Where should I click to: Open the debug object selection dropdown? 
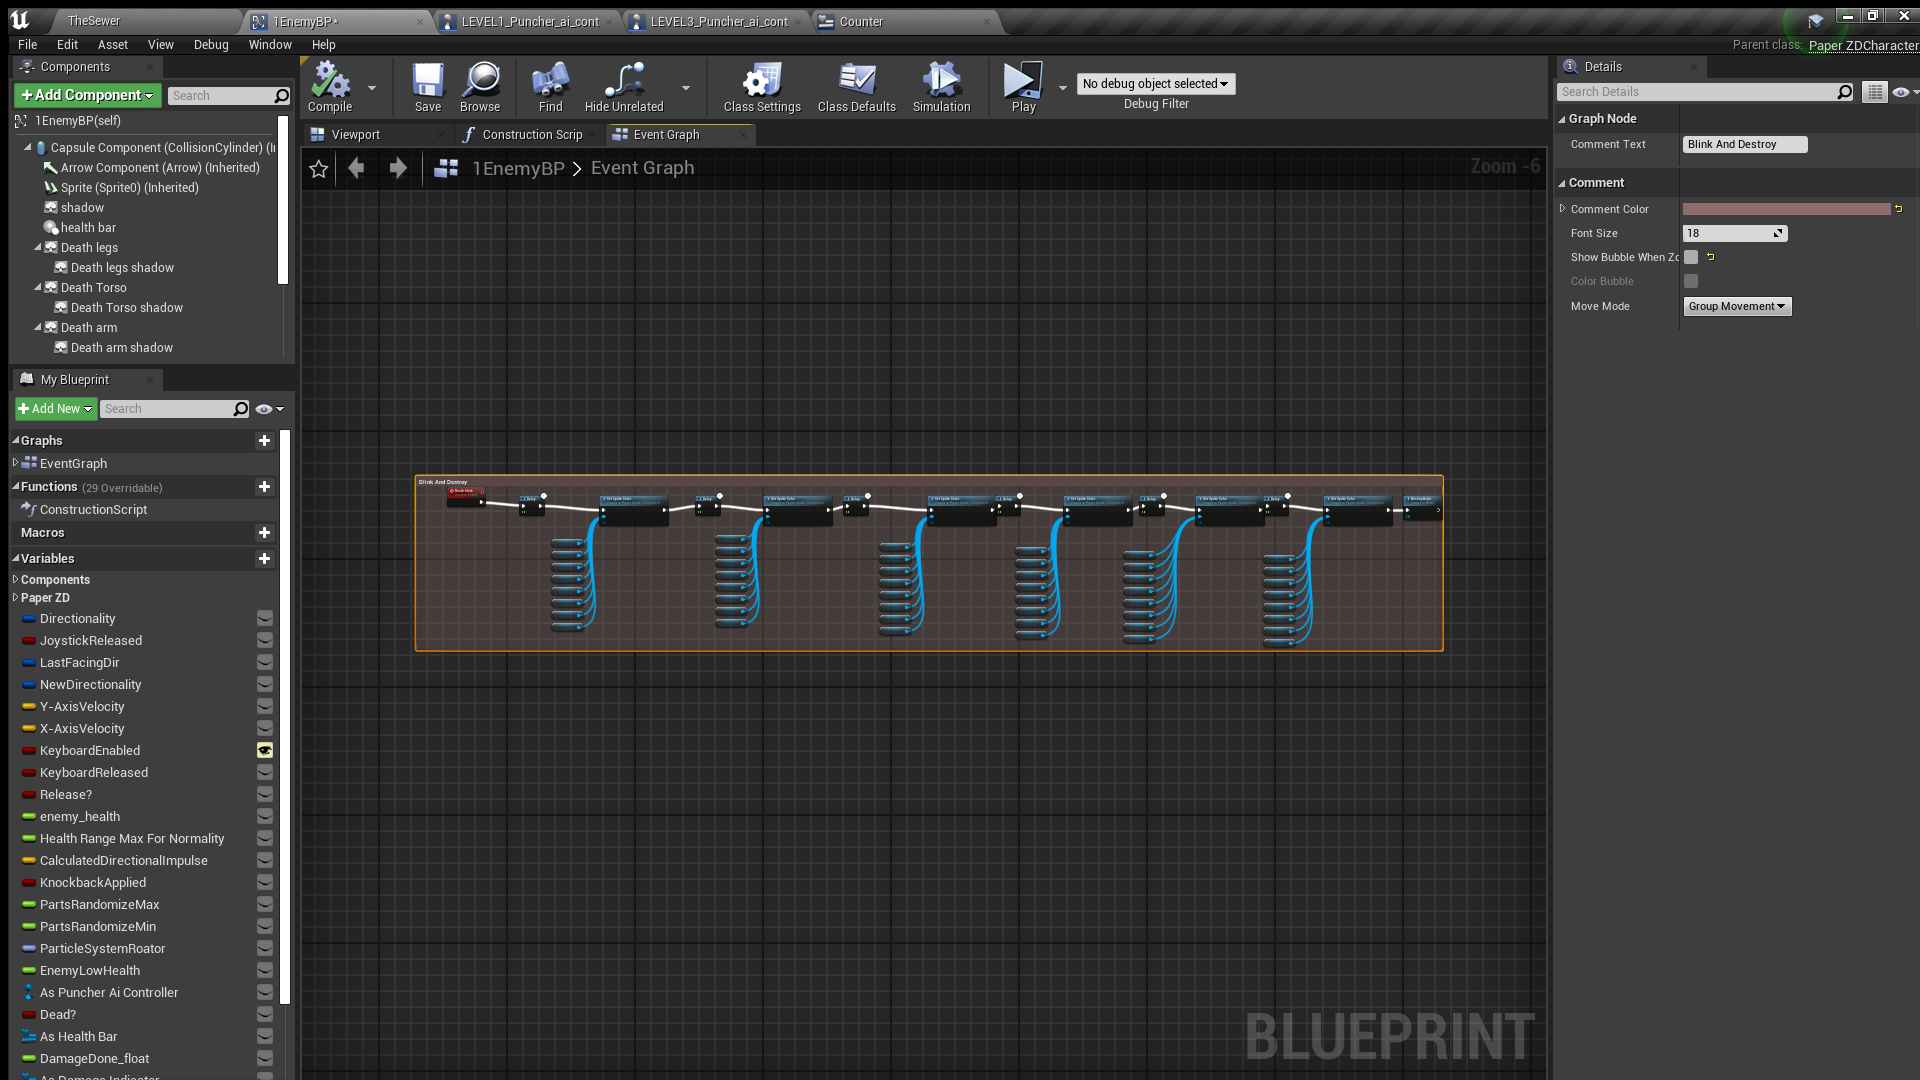pyautogui.click(x=1155, y=84)
